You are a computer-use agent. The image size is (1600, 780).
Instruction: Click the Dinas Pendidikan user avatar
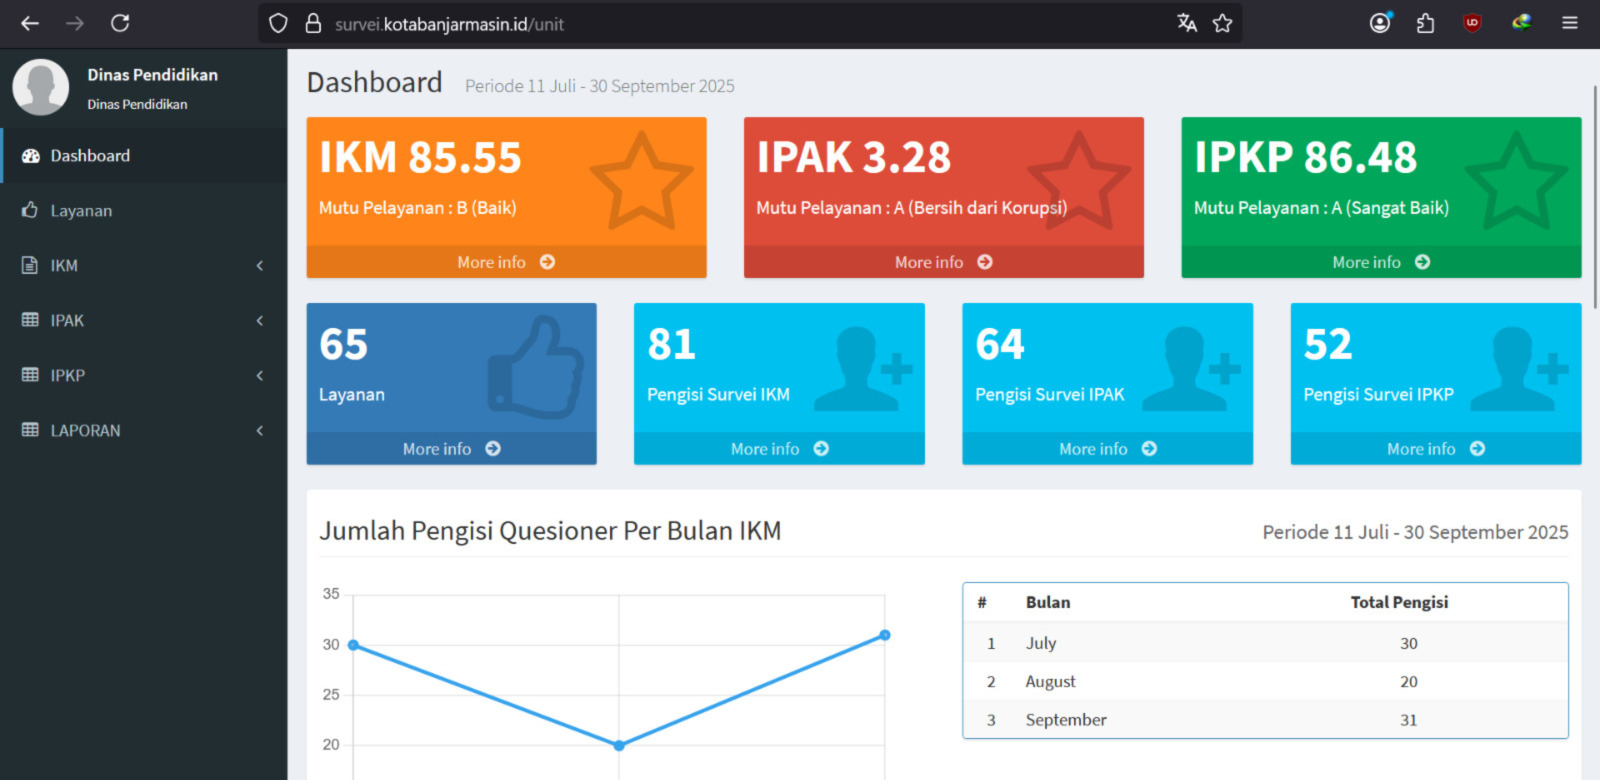(x=41, y=87)
